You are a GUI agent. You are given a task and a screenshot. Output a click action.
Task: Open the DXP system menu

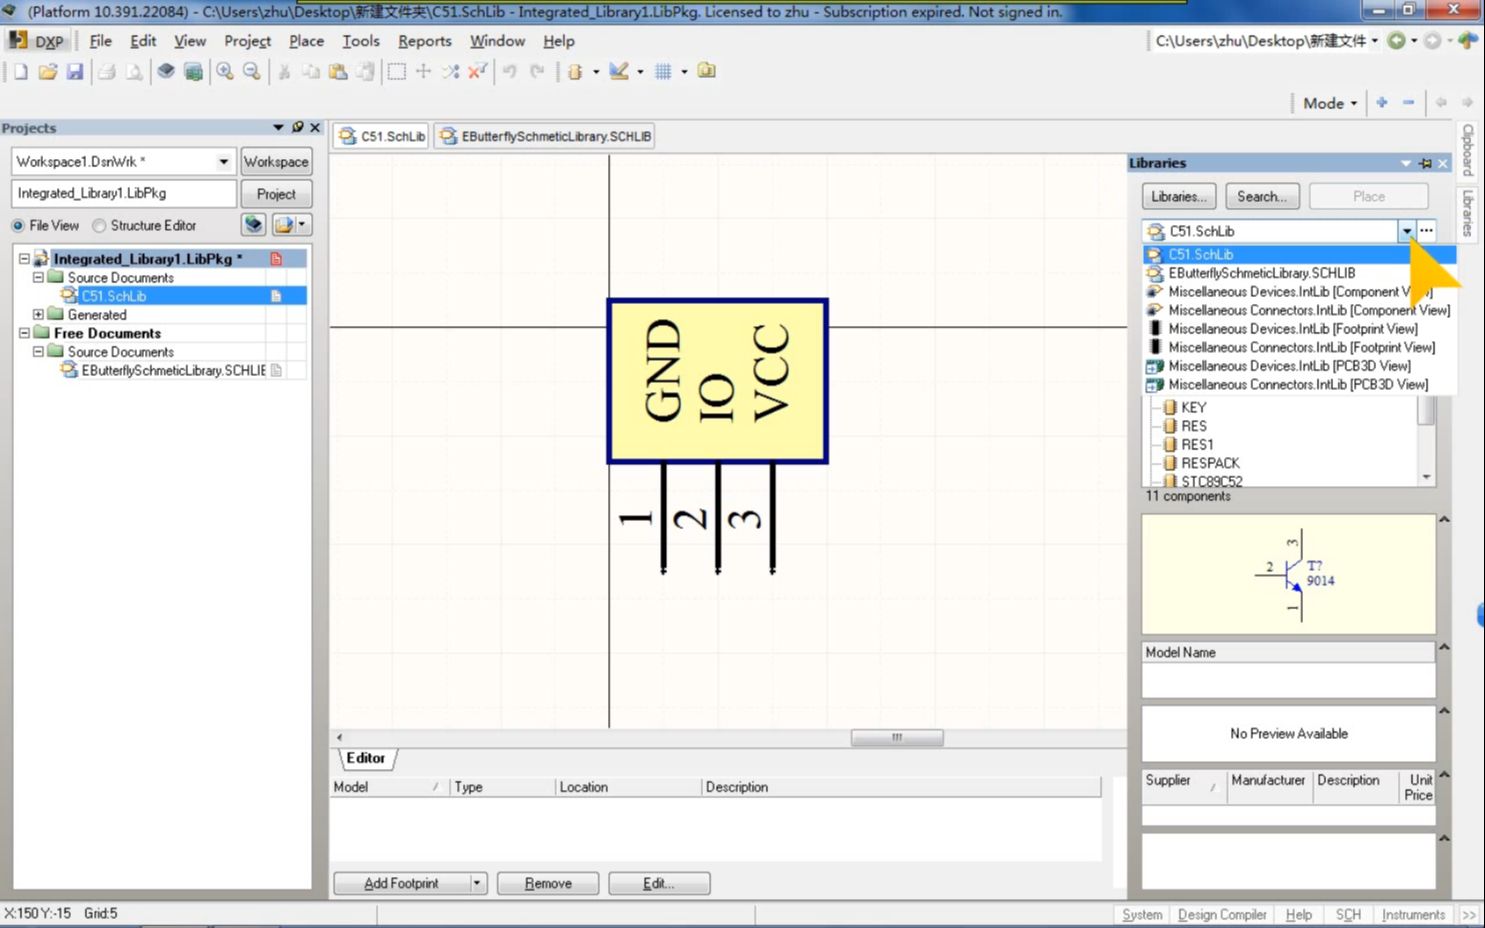click(x=37, y=41)
